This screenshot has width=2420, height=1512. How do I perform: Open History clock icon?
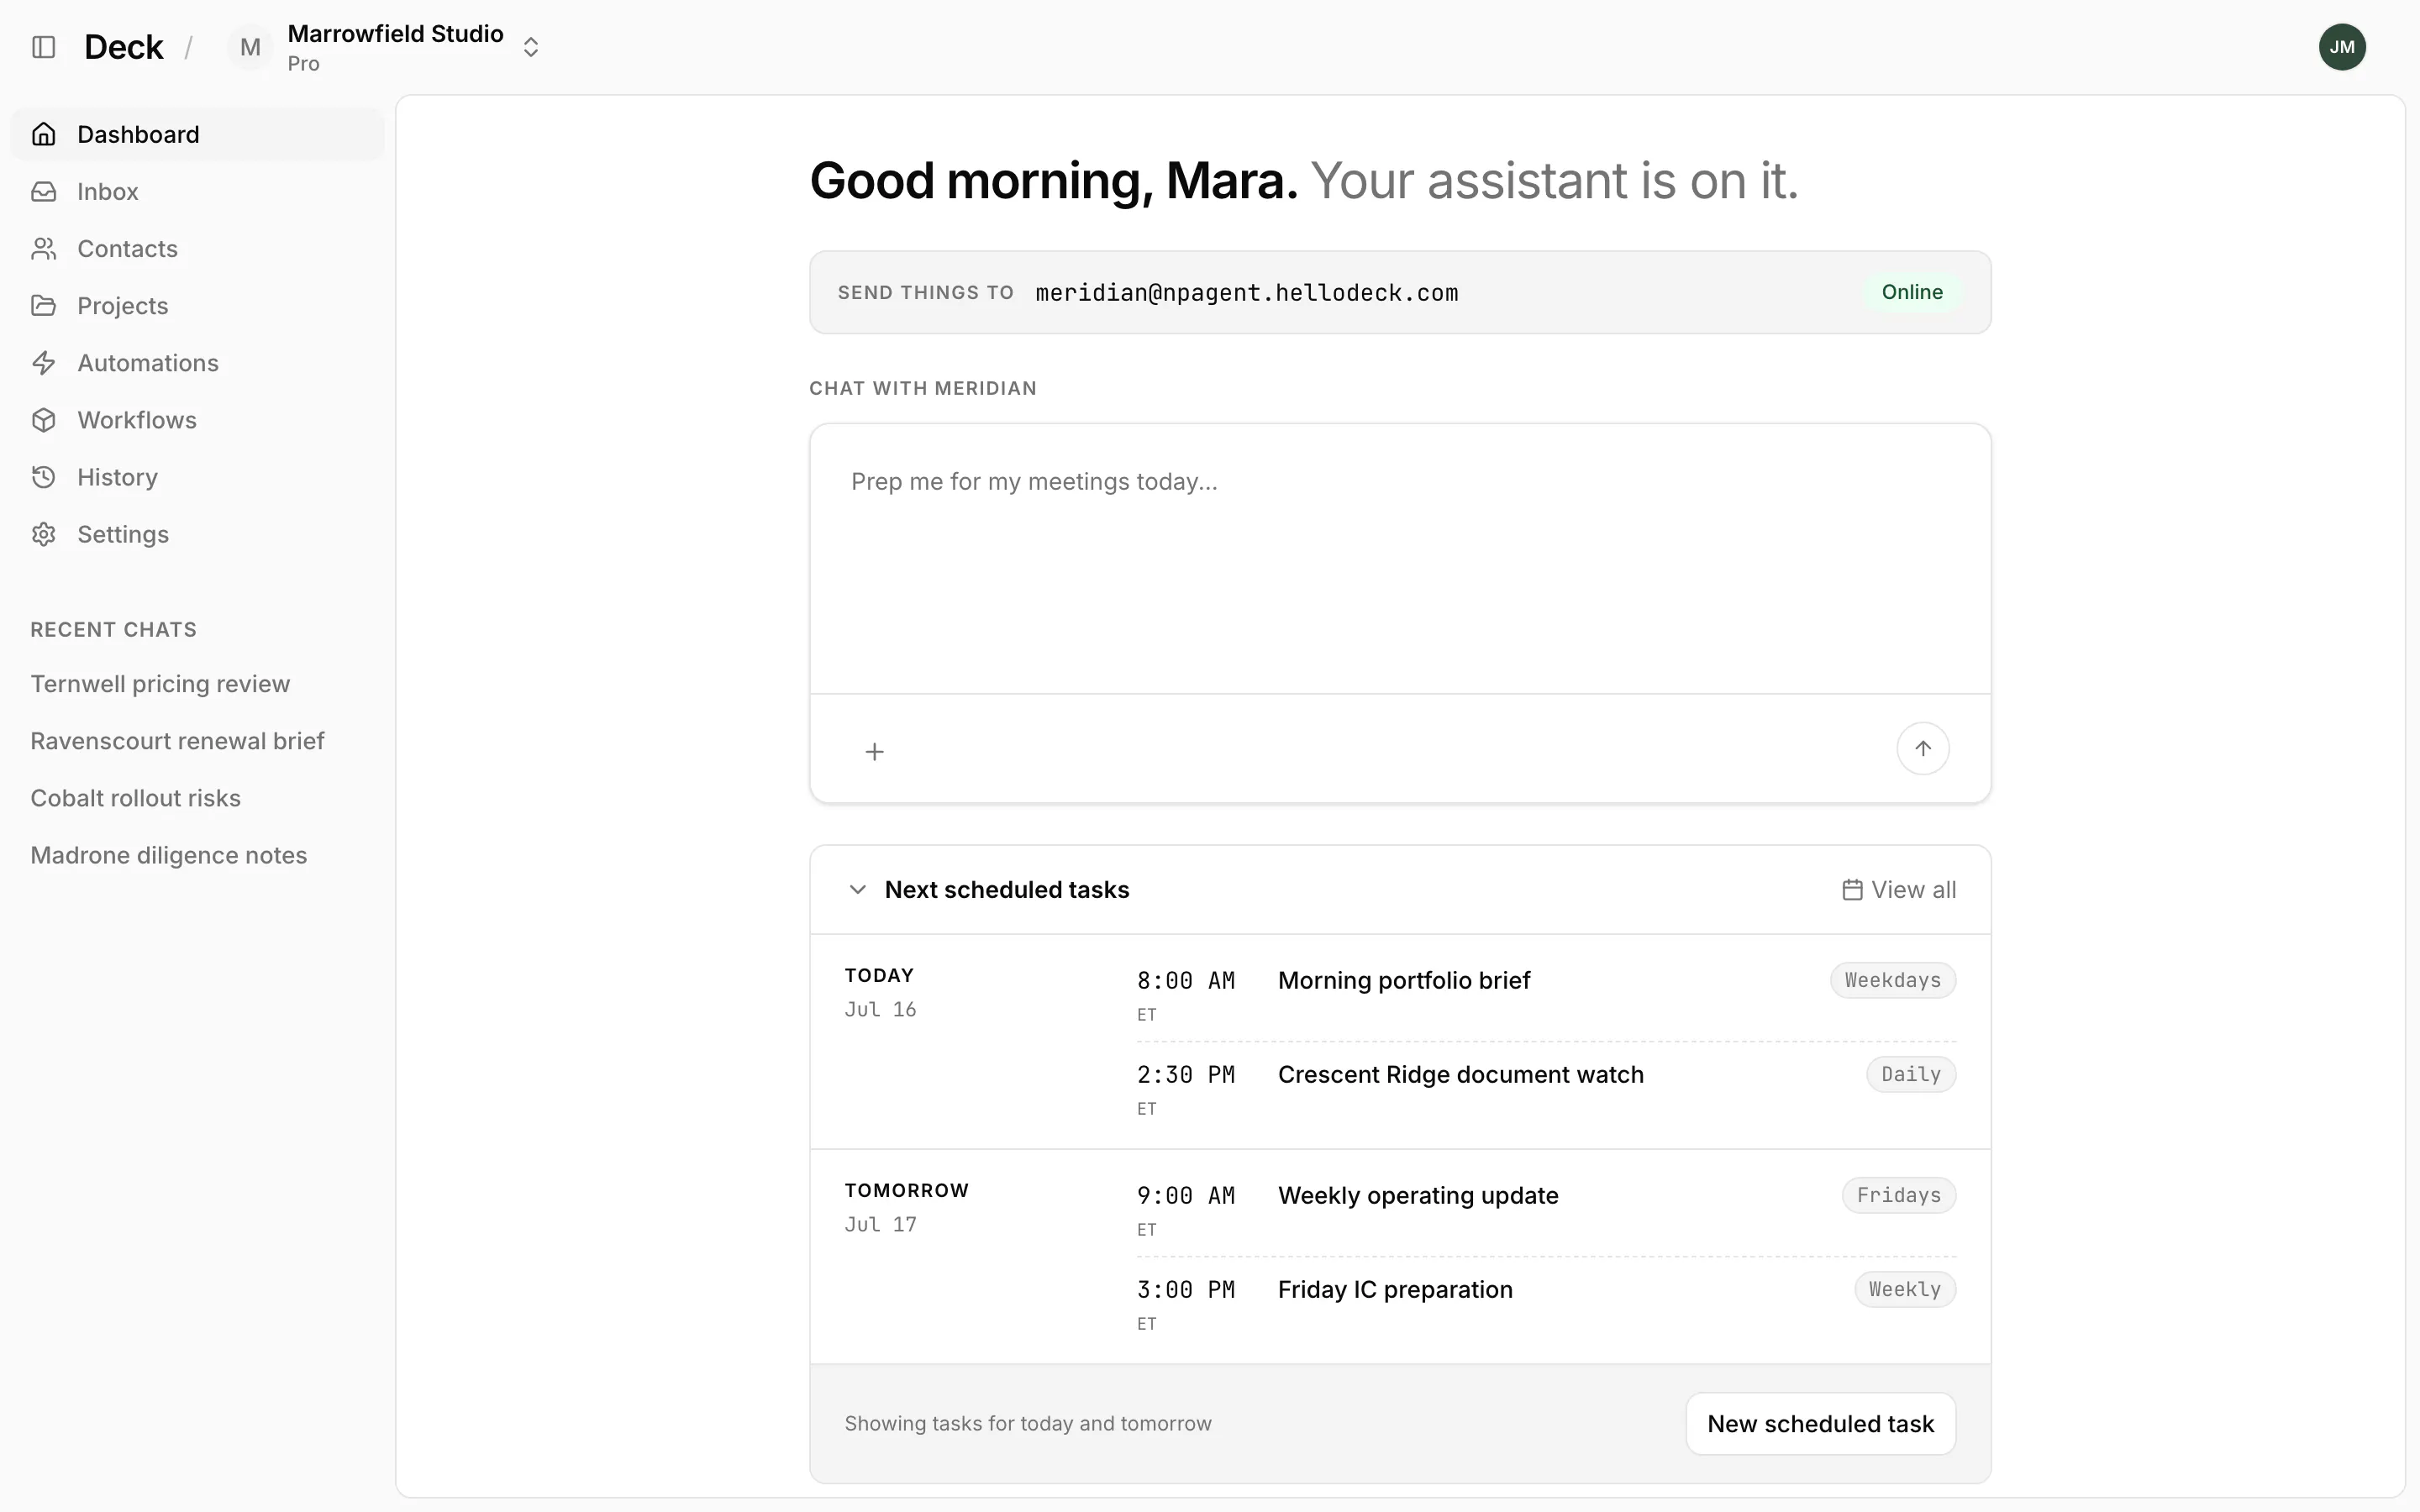click(44, 477)
